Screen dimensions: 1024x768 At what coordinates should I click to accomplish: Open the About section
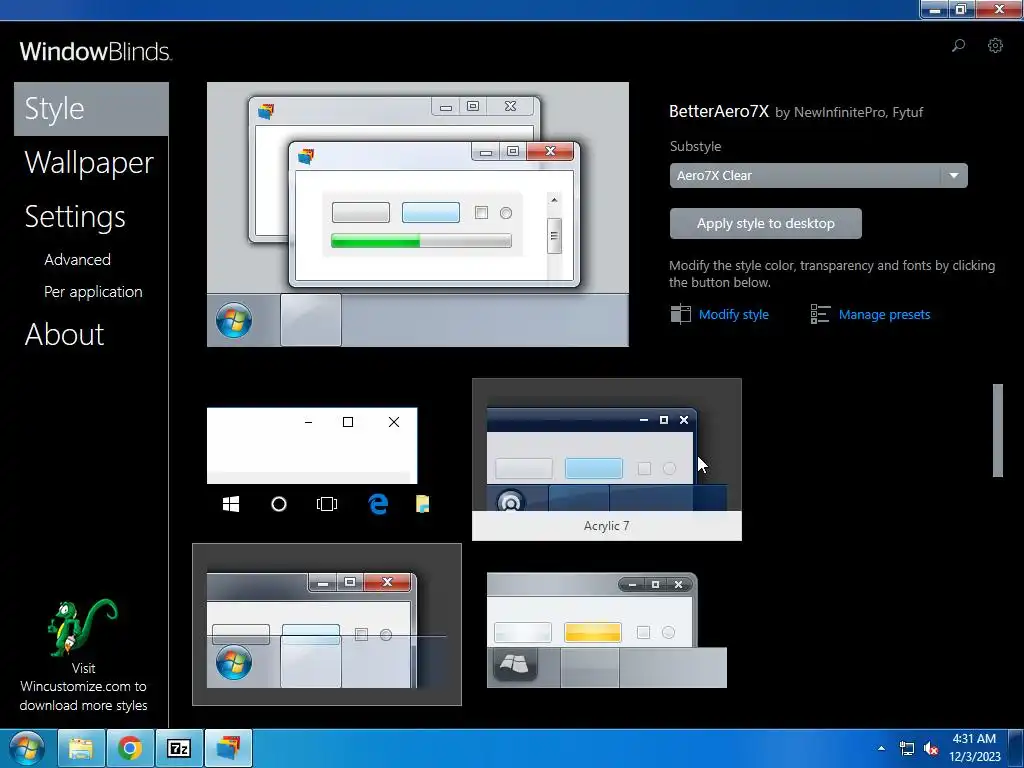click(65, 334)
